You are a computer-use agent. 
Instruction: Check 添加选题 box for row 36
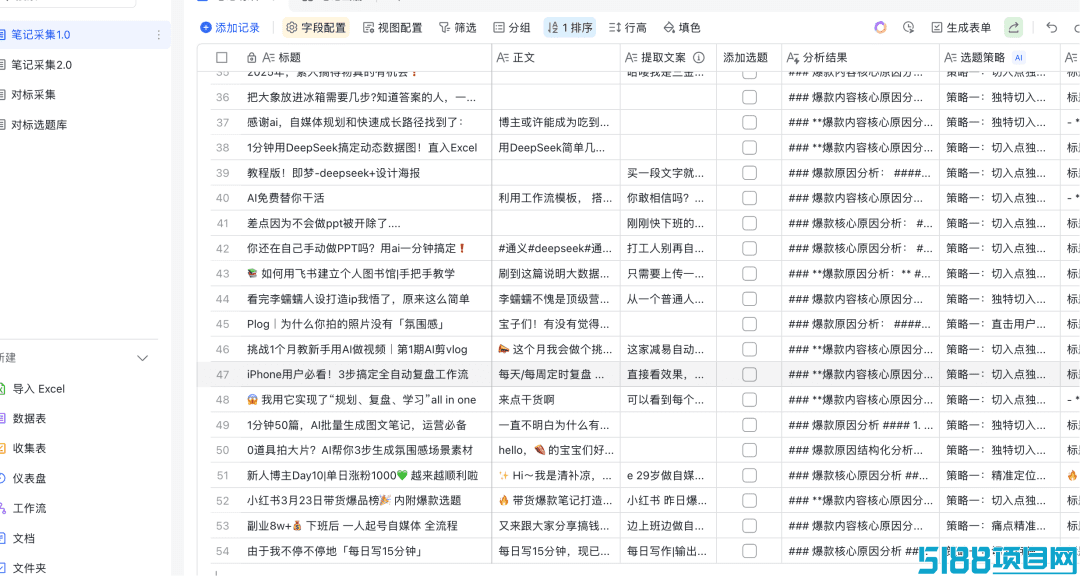click(749, 97)
